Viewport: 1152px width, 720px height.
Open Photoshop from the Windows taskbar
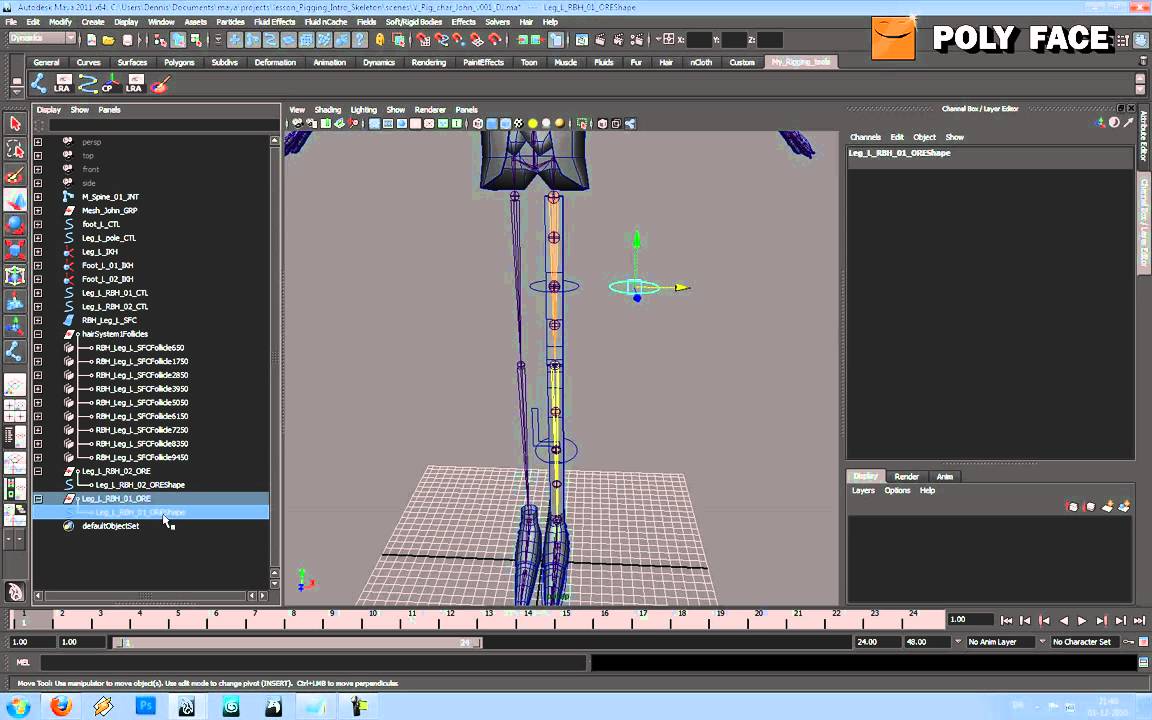point(144,707)
